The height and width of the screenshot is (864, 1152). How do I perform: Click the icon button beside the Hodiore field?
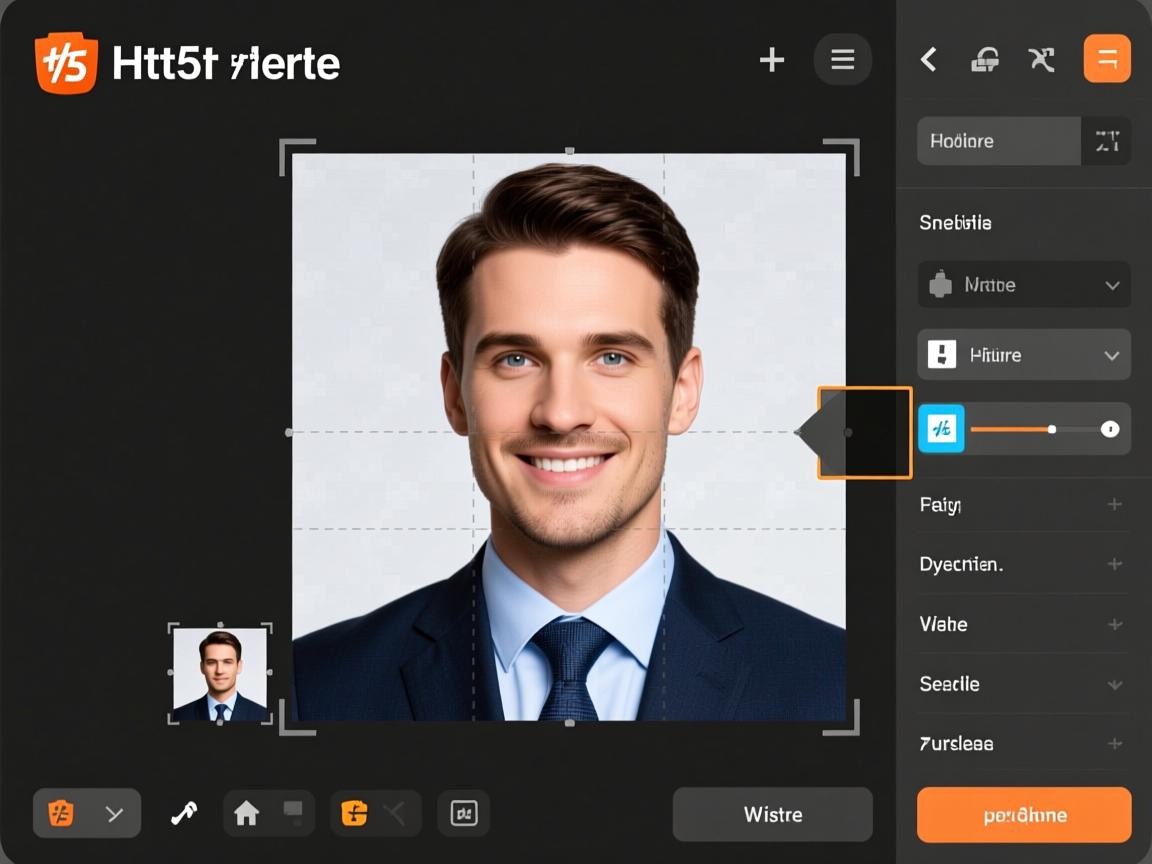click(1106, 141)
